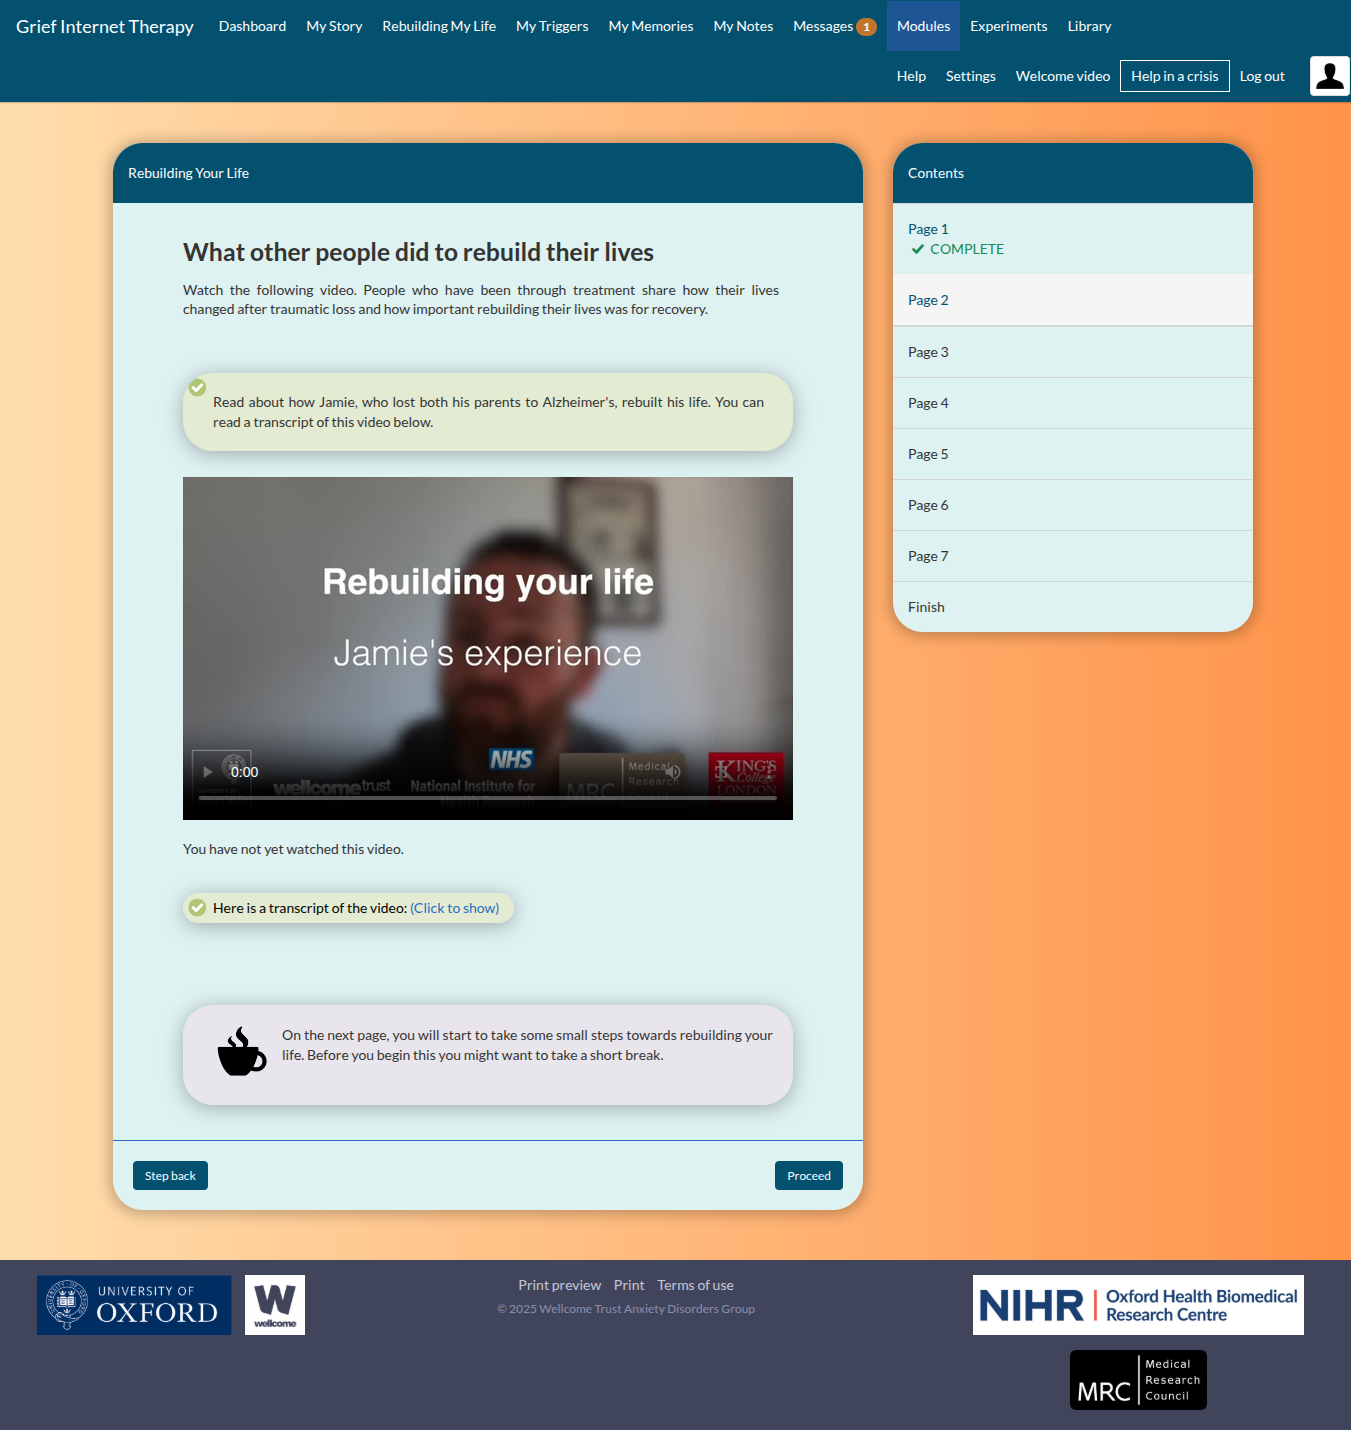Click the coffee cup break icon

[x=242, y=1053]
